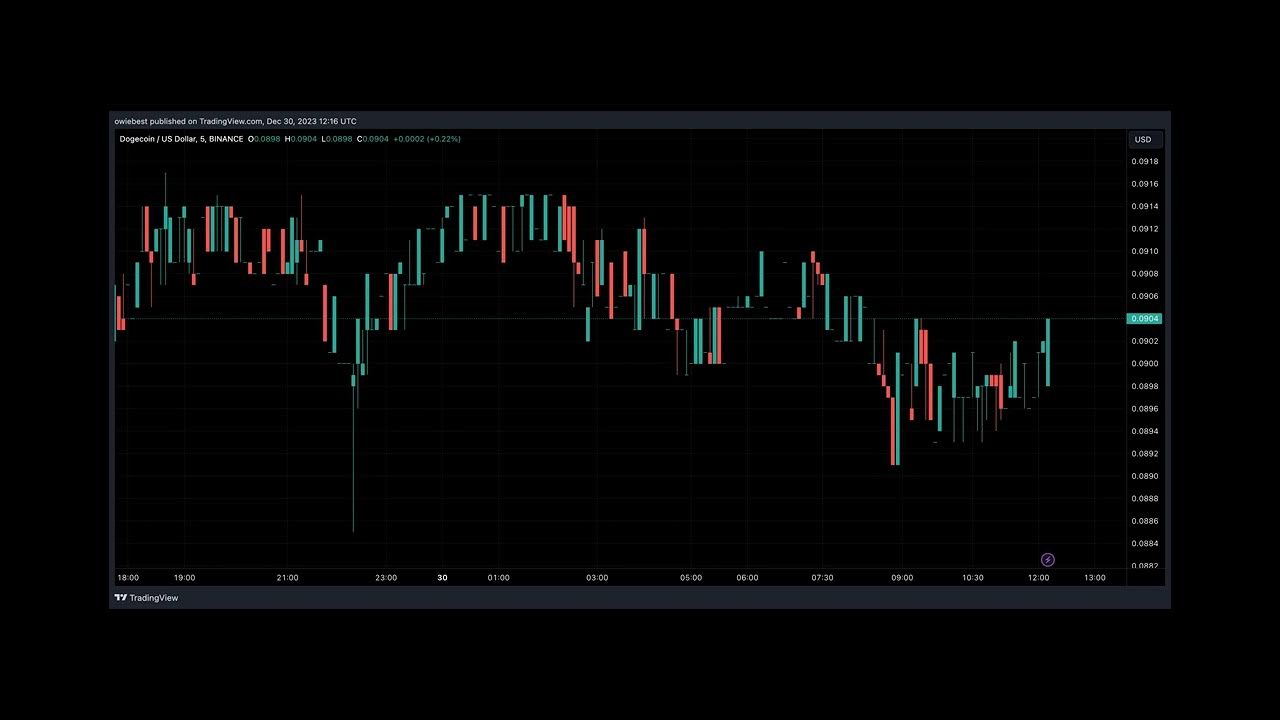This screenshot has width=1280, height=720.
Task: Click the latest green candle at chart's right
Action: coord(1048,352)
